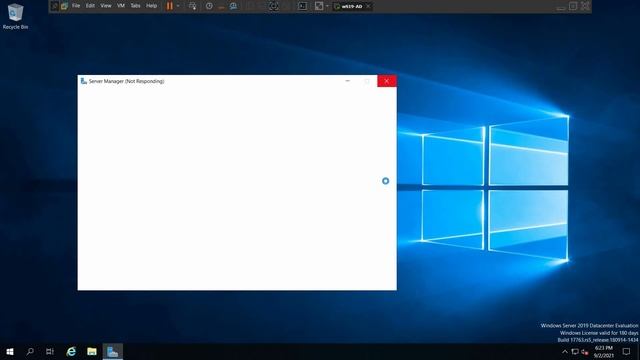
Task: Expand the stretch mode dropdown arrow
Action: (327, 6)
